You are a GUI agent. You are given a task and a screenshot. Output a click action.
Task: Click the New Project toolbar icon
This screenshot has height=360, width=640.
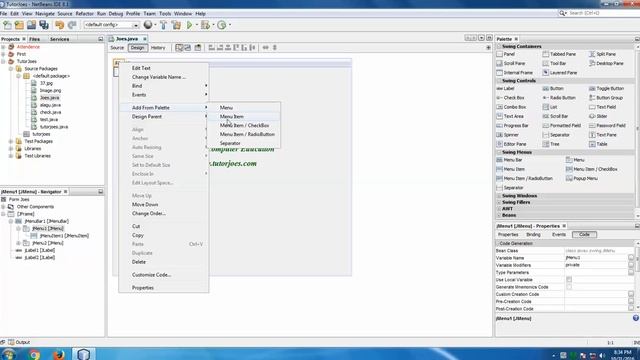coord(19,25)
